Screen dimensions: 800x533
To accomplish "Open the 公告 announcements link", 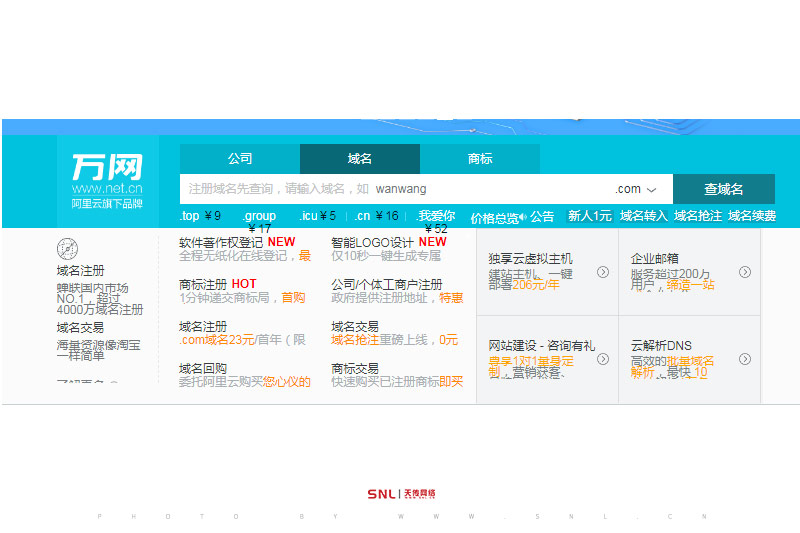I will (x=541, y=217).
